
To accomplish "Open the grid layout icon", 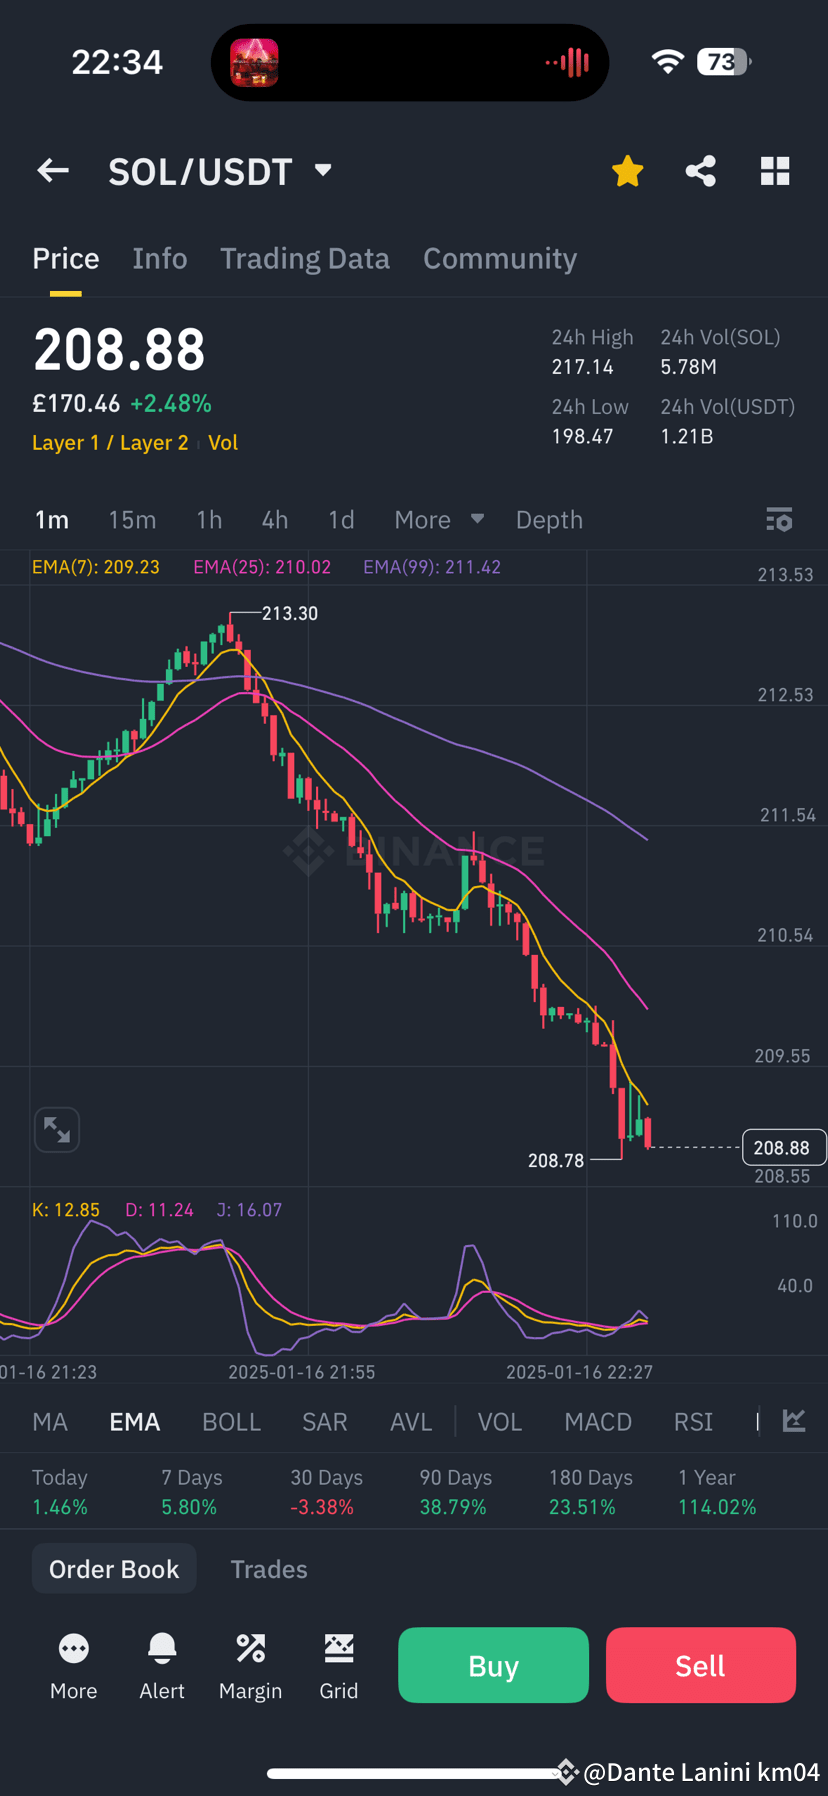I will pos(775,171).
